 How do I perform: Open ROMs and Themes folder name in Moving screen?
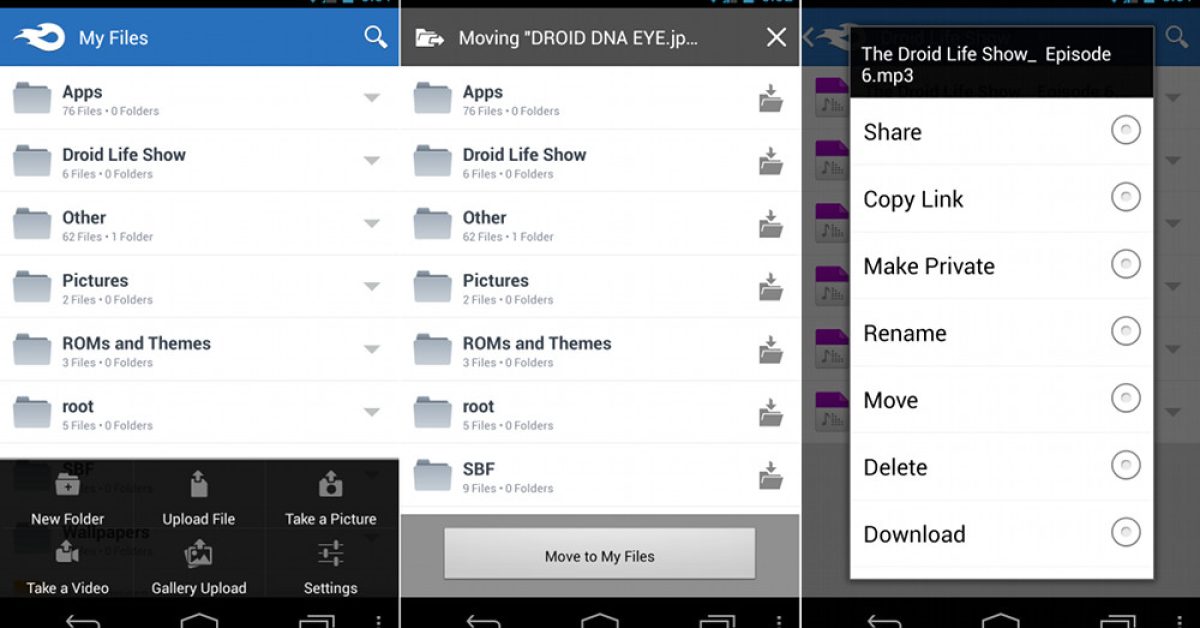pos(537,343)
